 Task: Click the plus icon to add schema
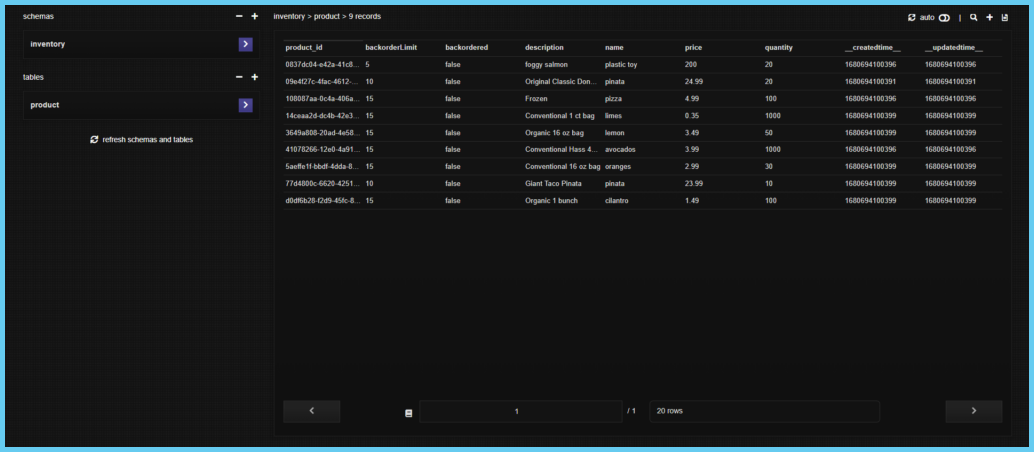tap(254, 17)
